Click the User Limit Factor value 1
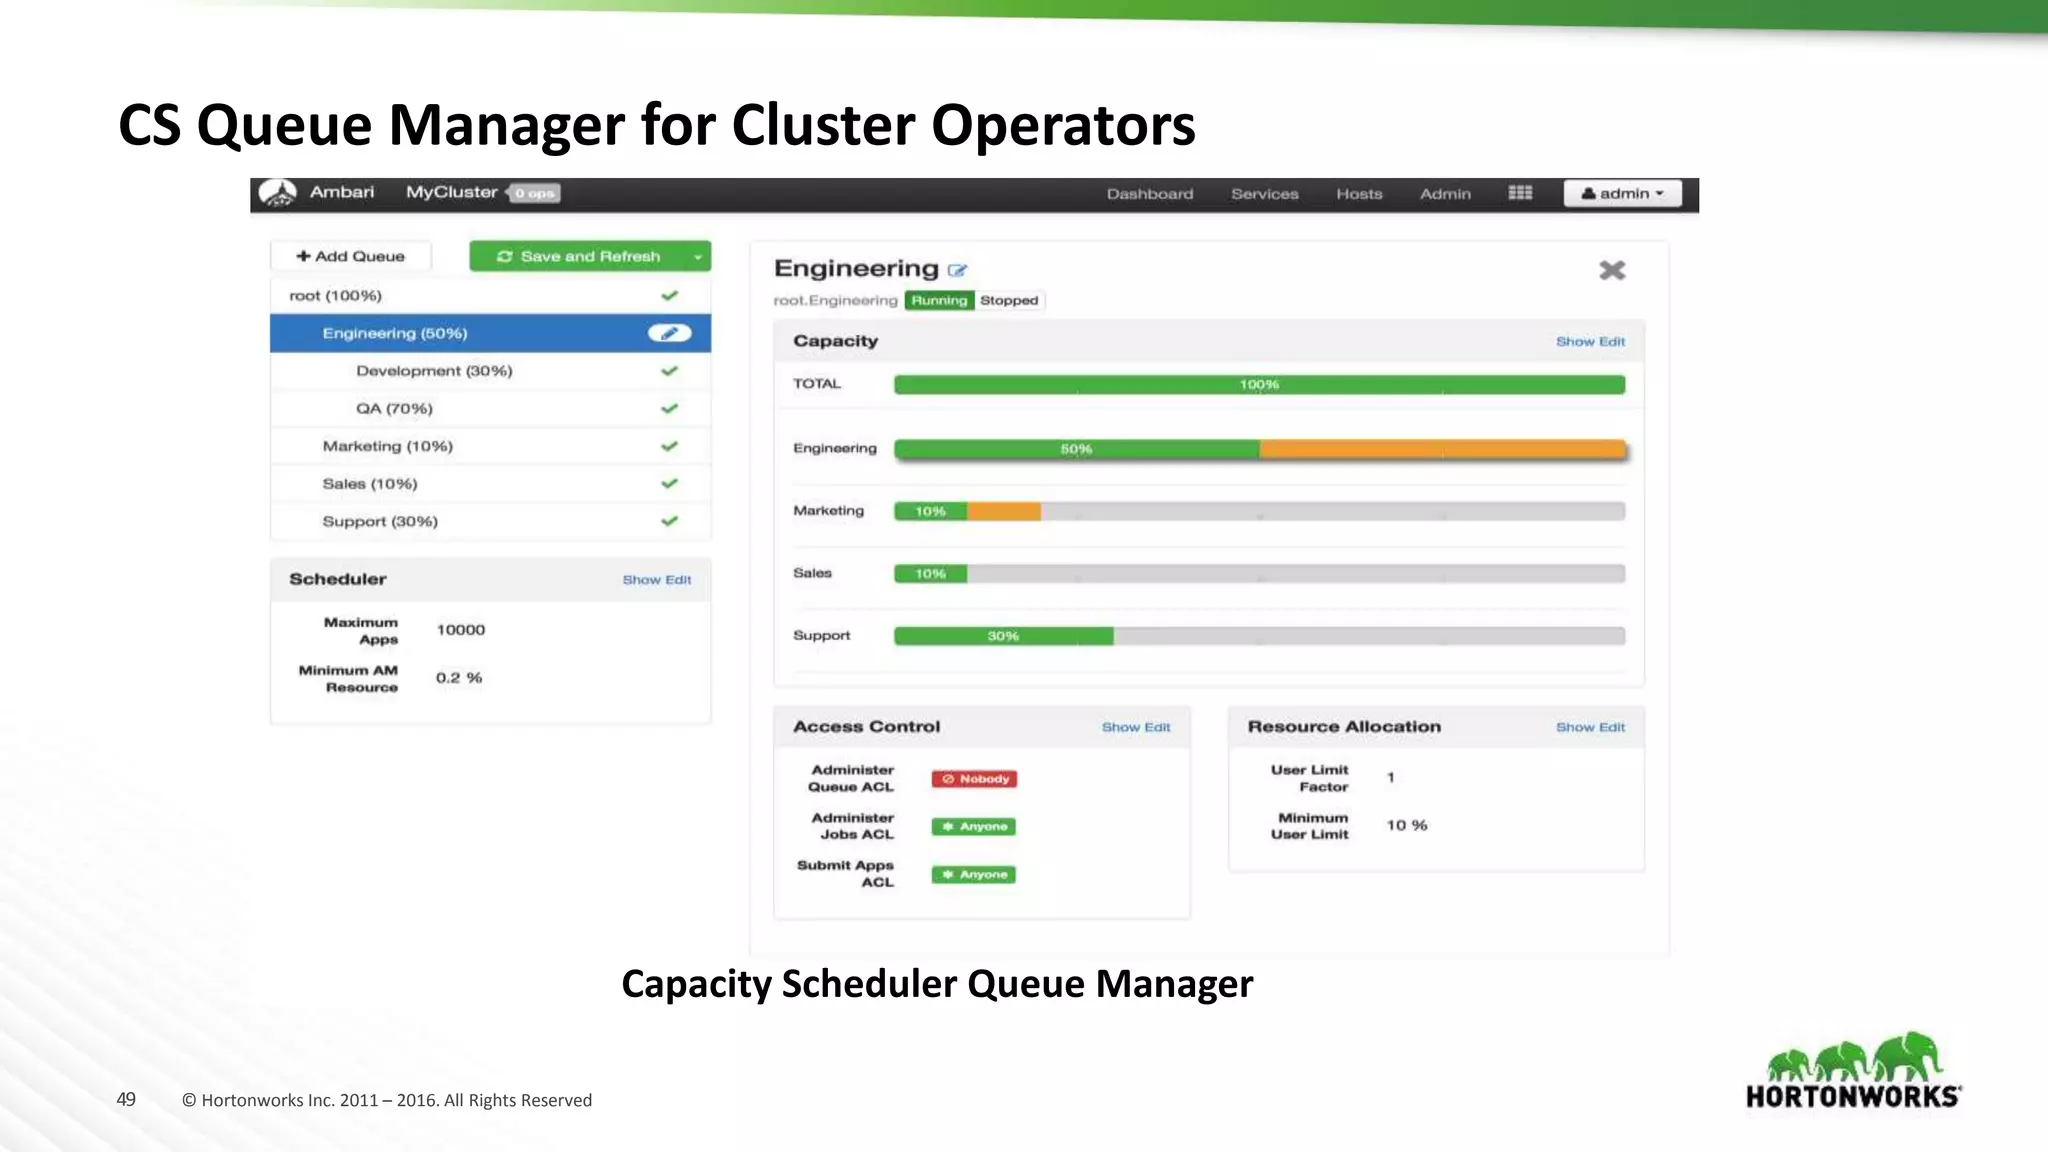The width and height of the screenshot is (2048, 1152). [x=1390, y=777]
